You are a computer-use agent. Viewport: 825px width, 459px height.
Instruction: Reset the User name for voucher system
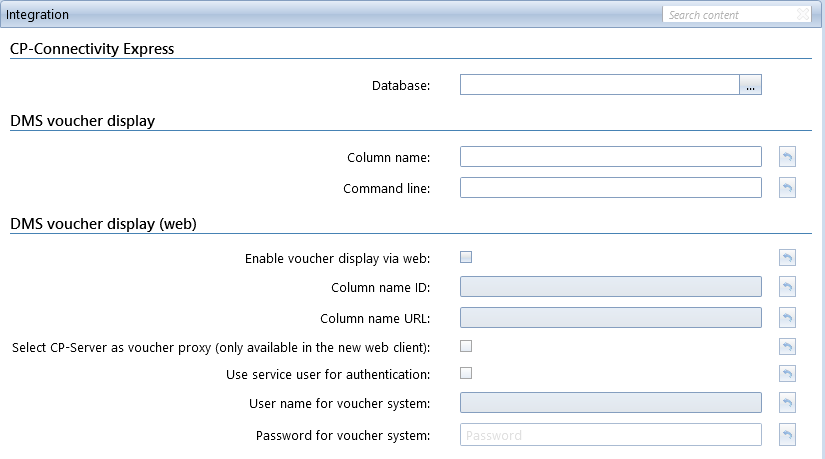tap(787, 403)
